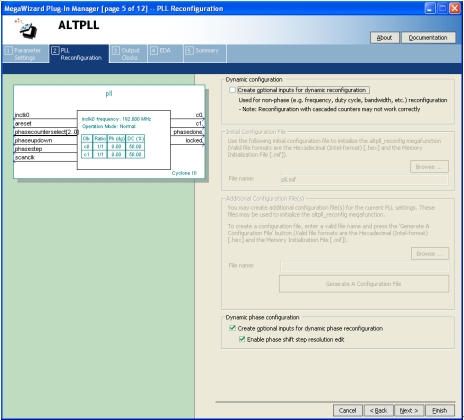Image resolution: width=464 pixels, height=420 pixels.
Task: Click the locked output label
Action: point(194,140)
